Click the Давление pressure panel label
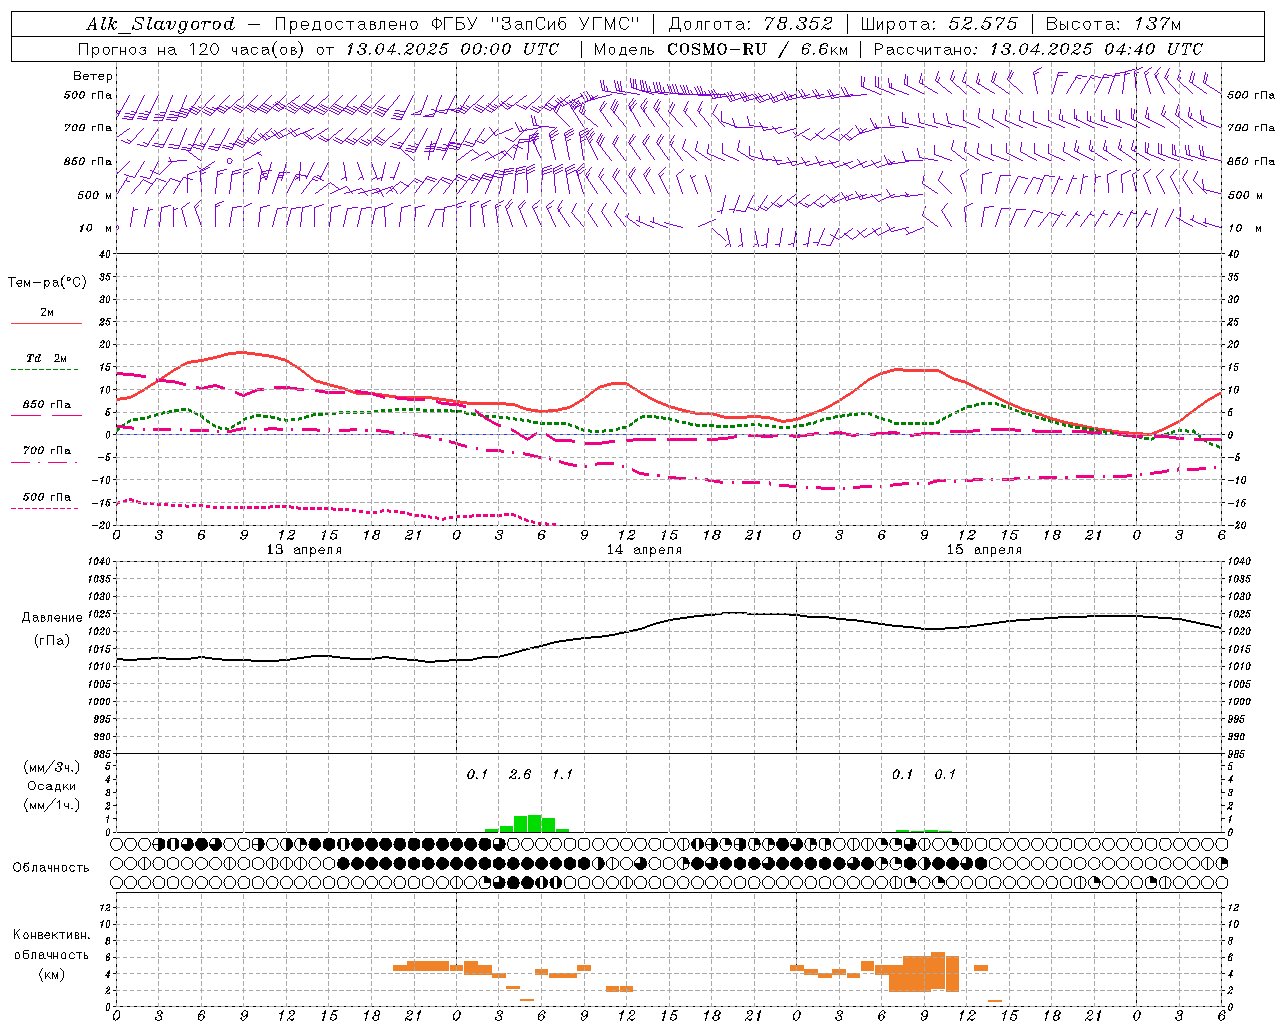This screenshot has width=1280, height=1024. [52, 618]
